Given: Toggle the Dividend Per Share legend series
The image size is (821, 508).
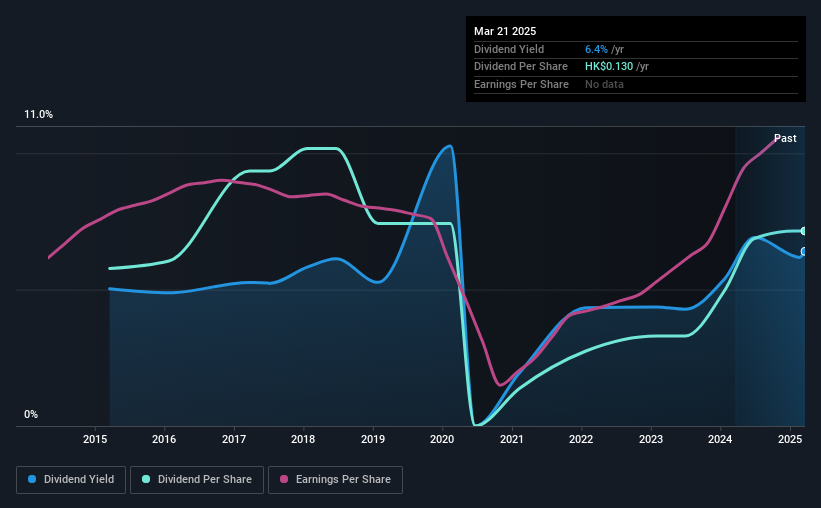Looking at the screenshot, I should [x=197, y=480].
